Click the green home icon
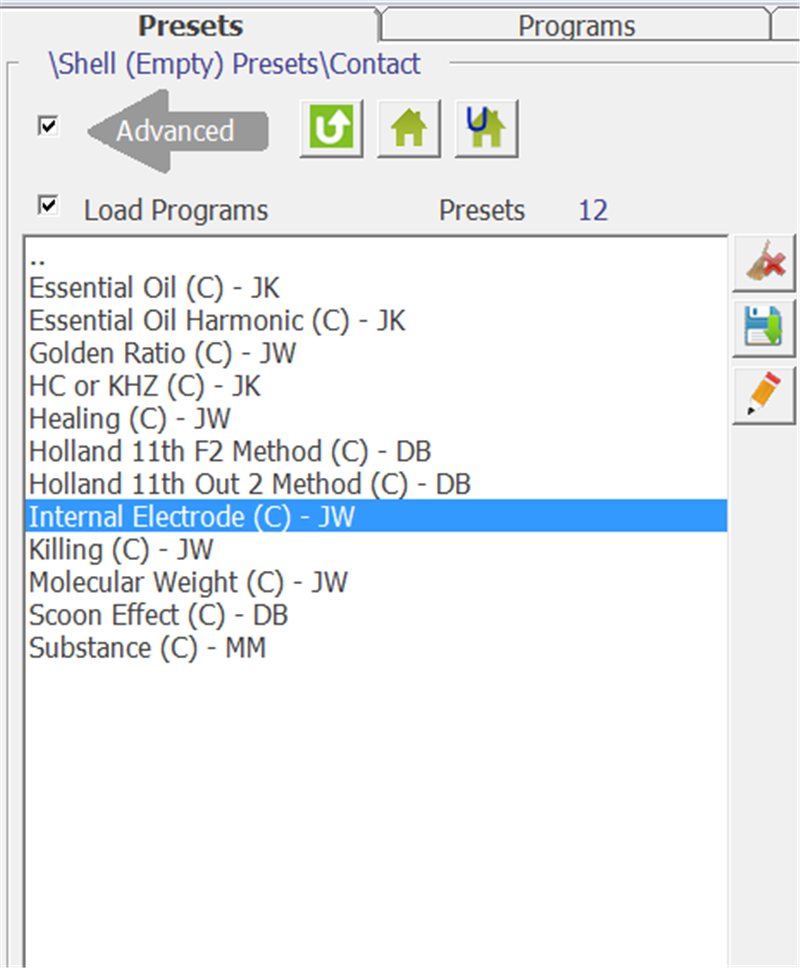 coord(409,129)
